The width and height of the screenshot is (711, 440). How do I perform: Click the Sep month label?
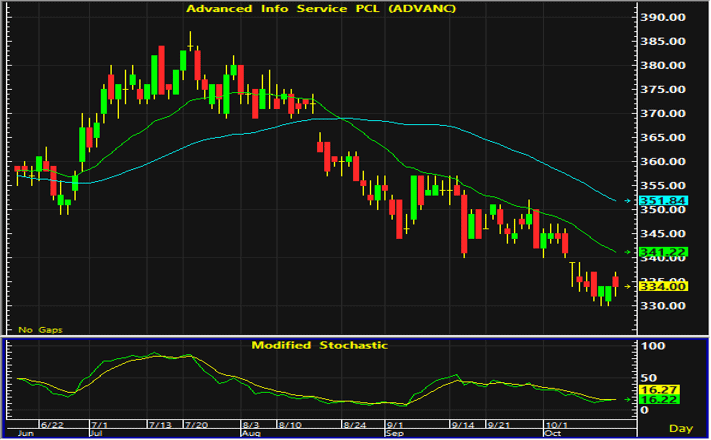point(395,433)
